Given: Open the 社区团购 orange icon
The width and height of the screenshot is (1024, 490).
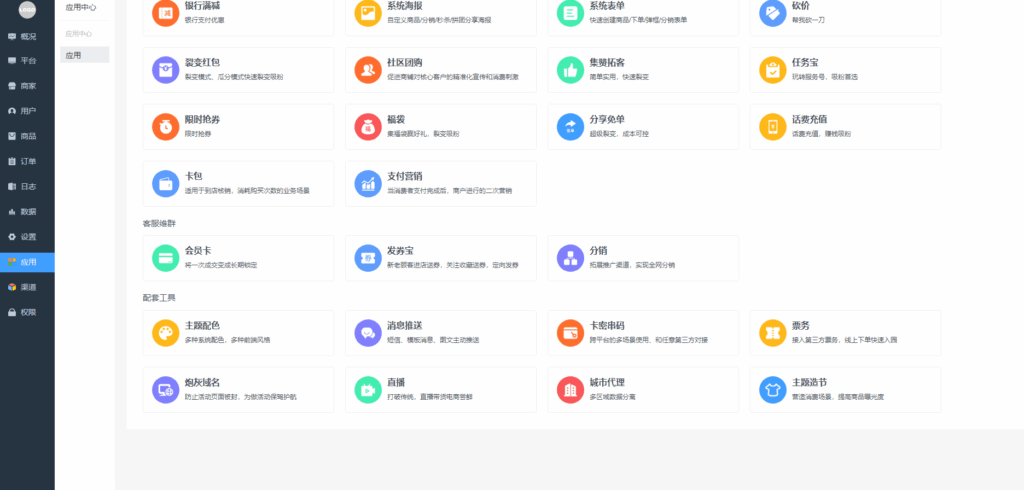Looking at the screenshot, I should [x=367, y=70].
